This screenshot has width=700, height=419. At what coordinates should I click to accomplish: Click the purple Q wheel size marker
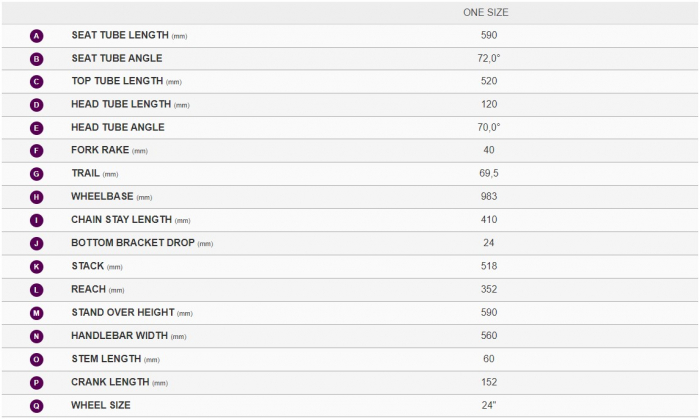pos(37,406)
